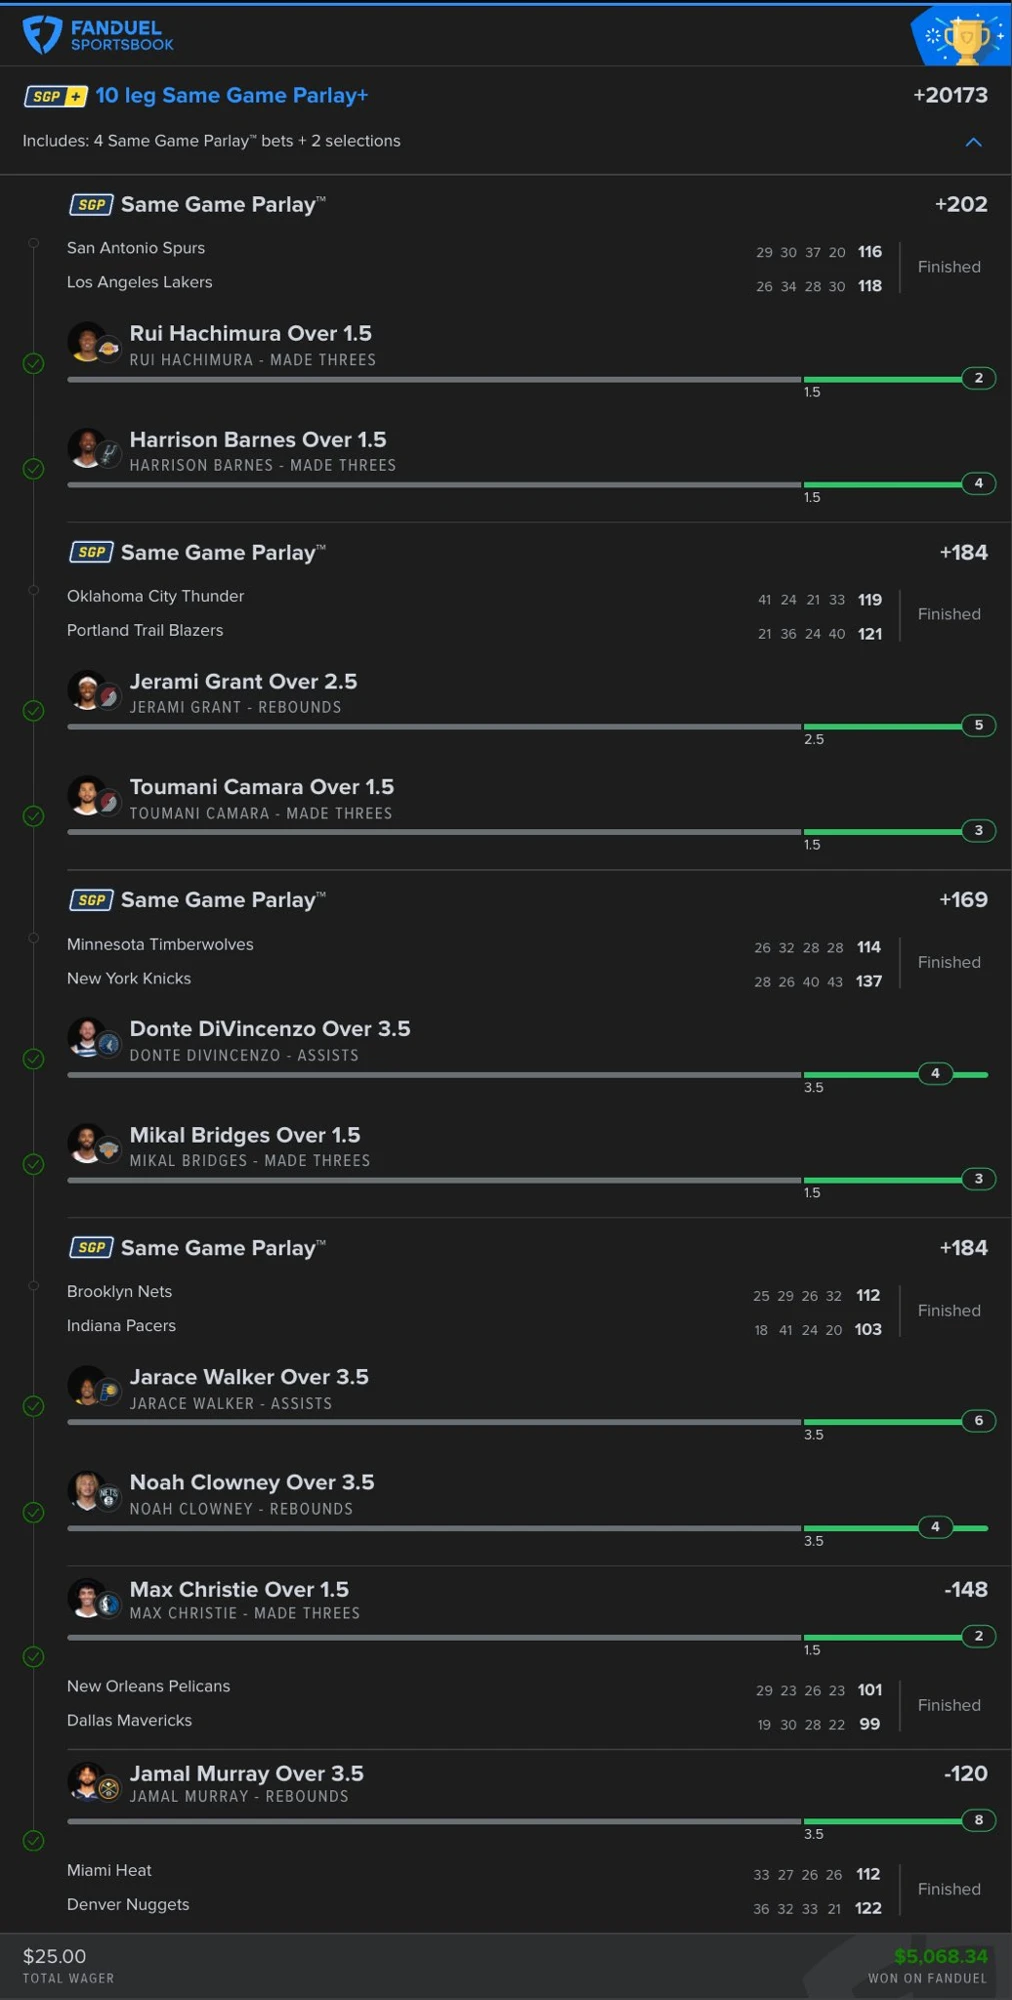Collapse the 10 leg parlay with chevron
Image resolution: width=1012 pixels, height=2000 pixels.
(973, 142)
